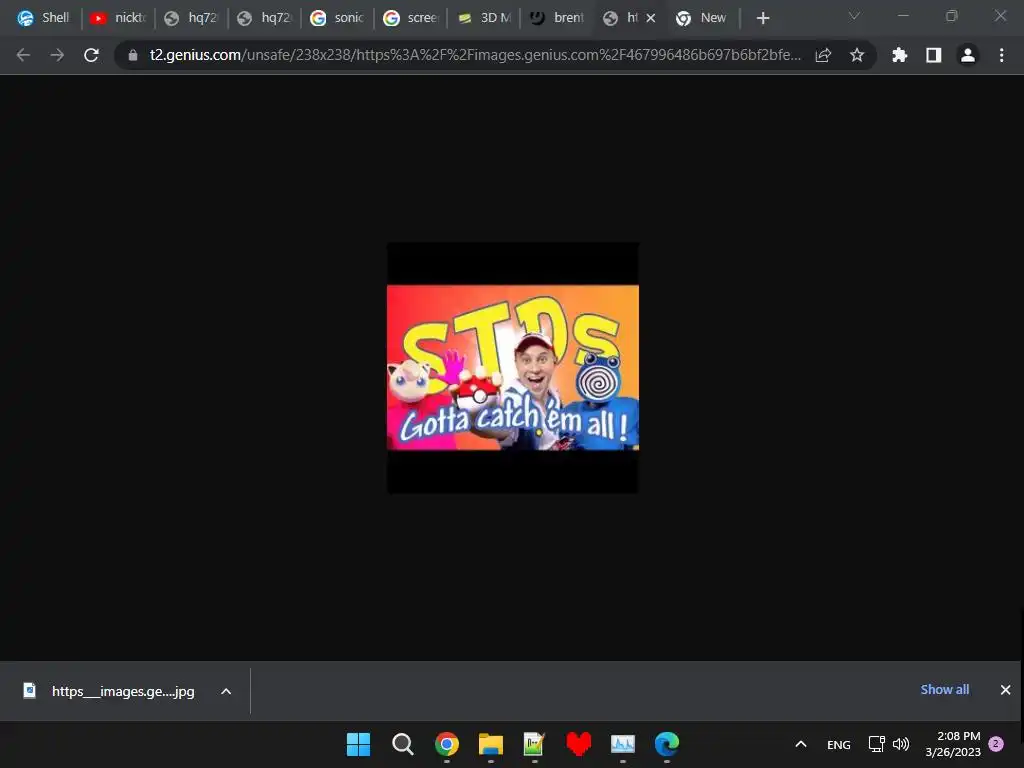
Task: Open clock and calendar flyout
Action: point(953,744)
